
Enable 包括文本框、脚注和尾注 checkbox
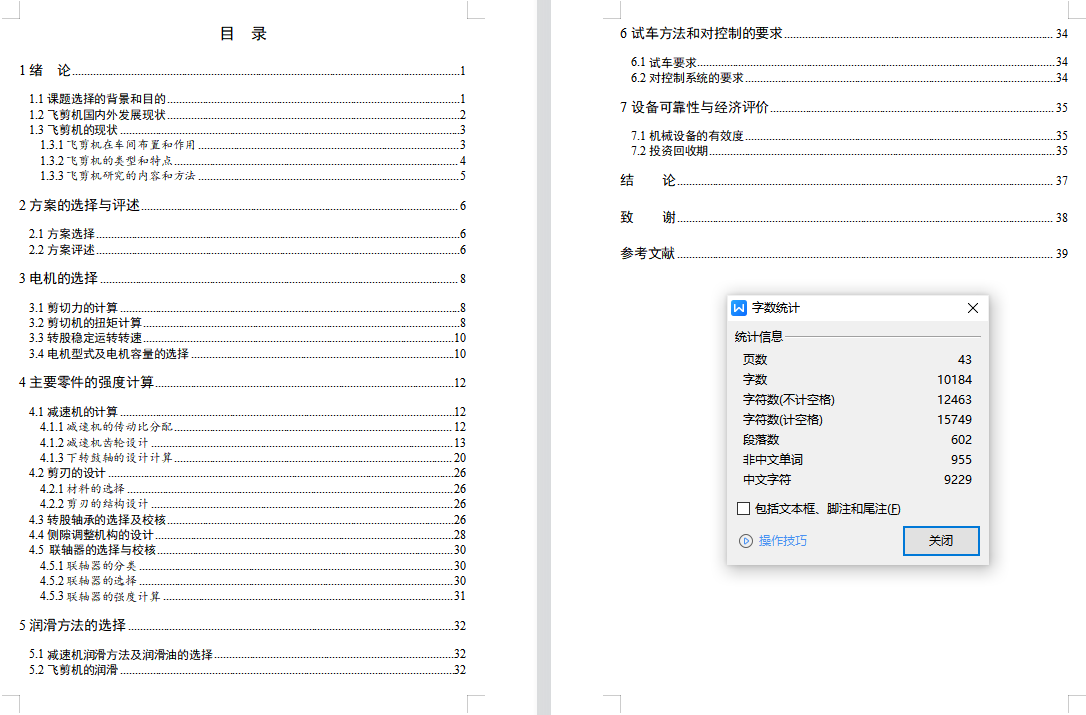pyautogui.click(x=743, y=509)
